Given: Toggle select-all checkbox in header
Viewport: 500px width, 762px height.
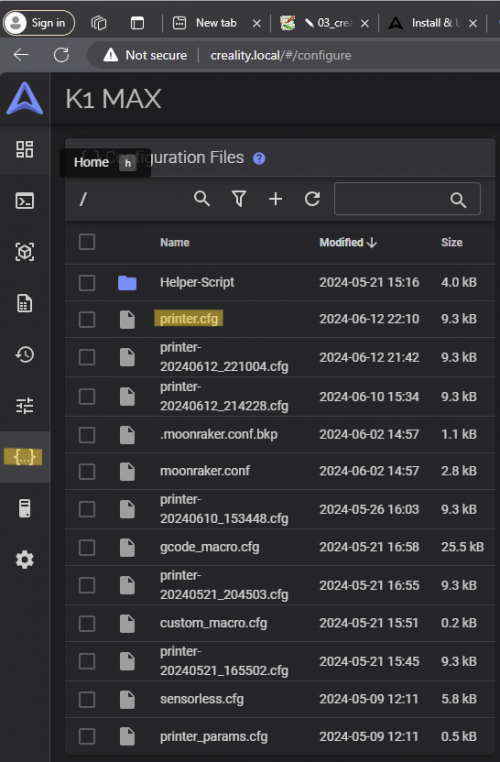Looking at the screenshot, I should [x=87, y=242].
